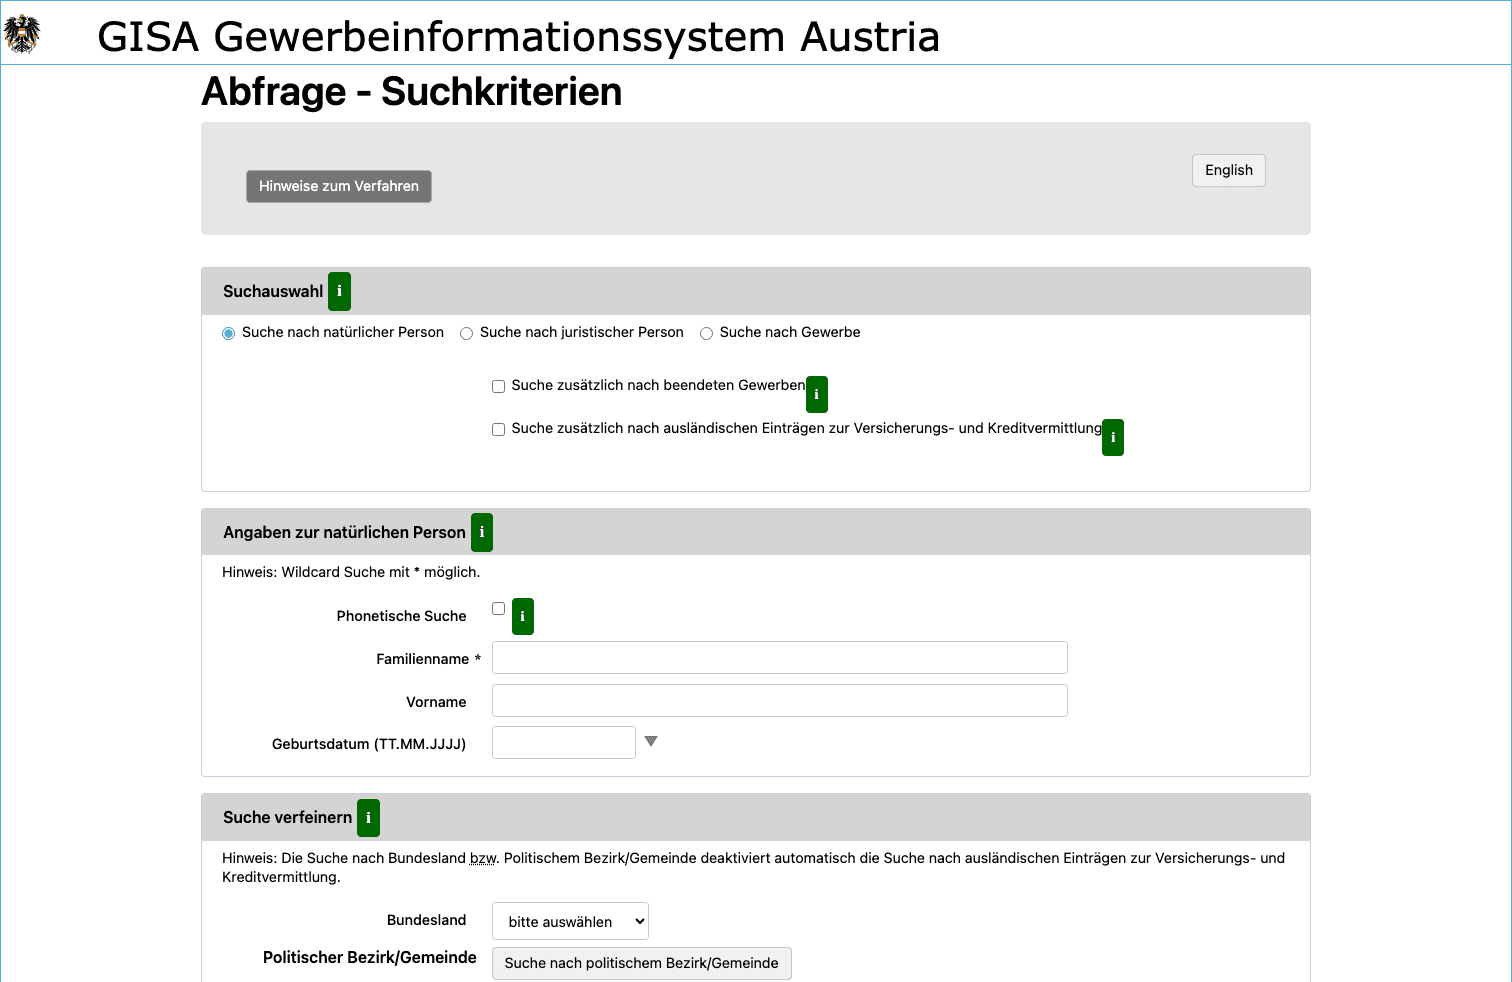Open info icon after Versicherungs- und Kreditvermittlung option

tap(1113, 437)
